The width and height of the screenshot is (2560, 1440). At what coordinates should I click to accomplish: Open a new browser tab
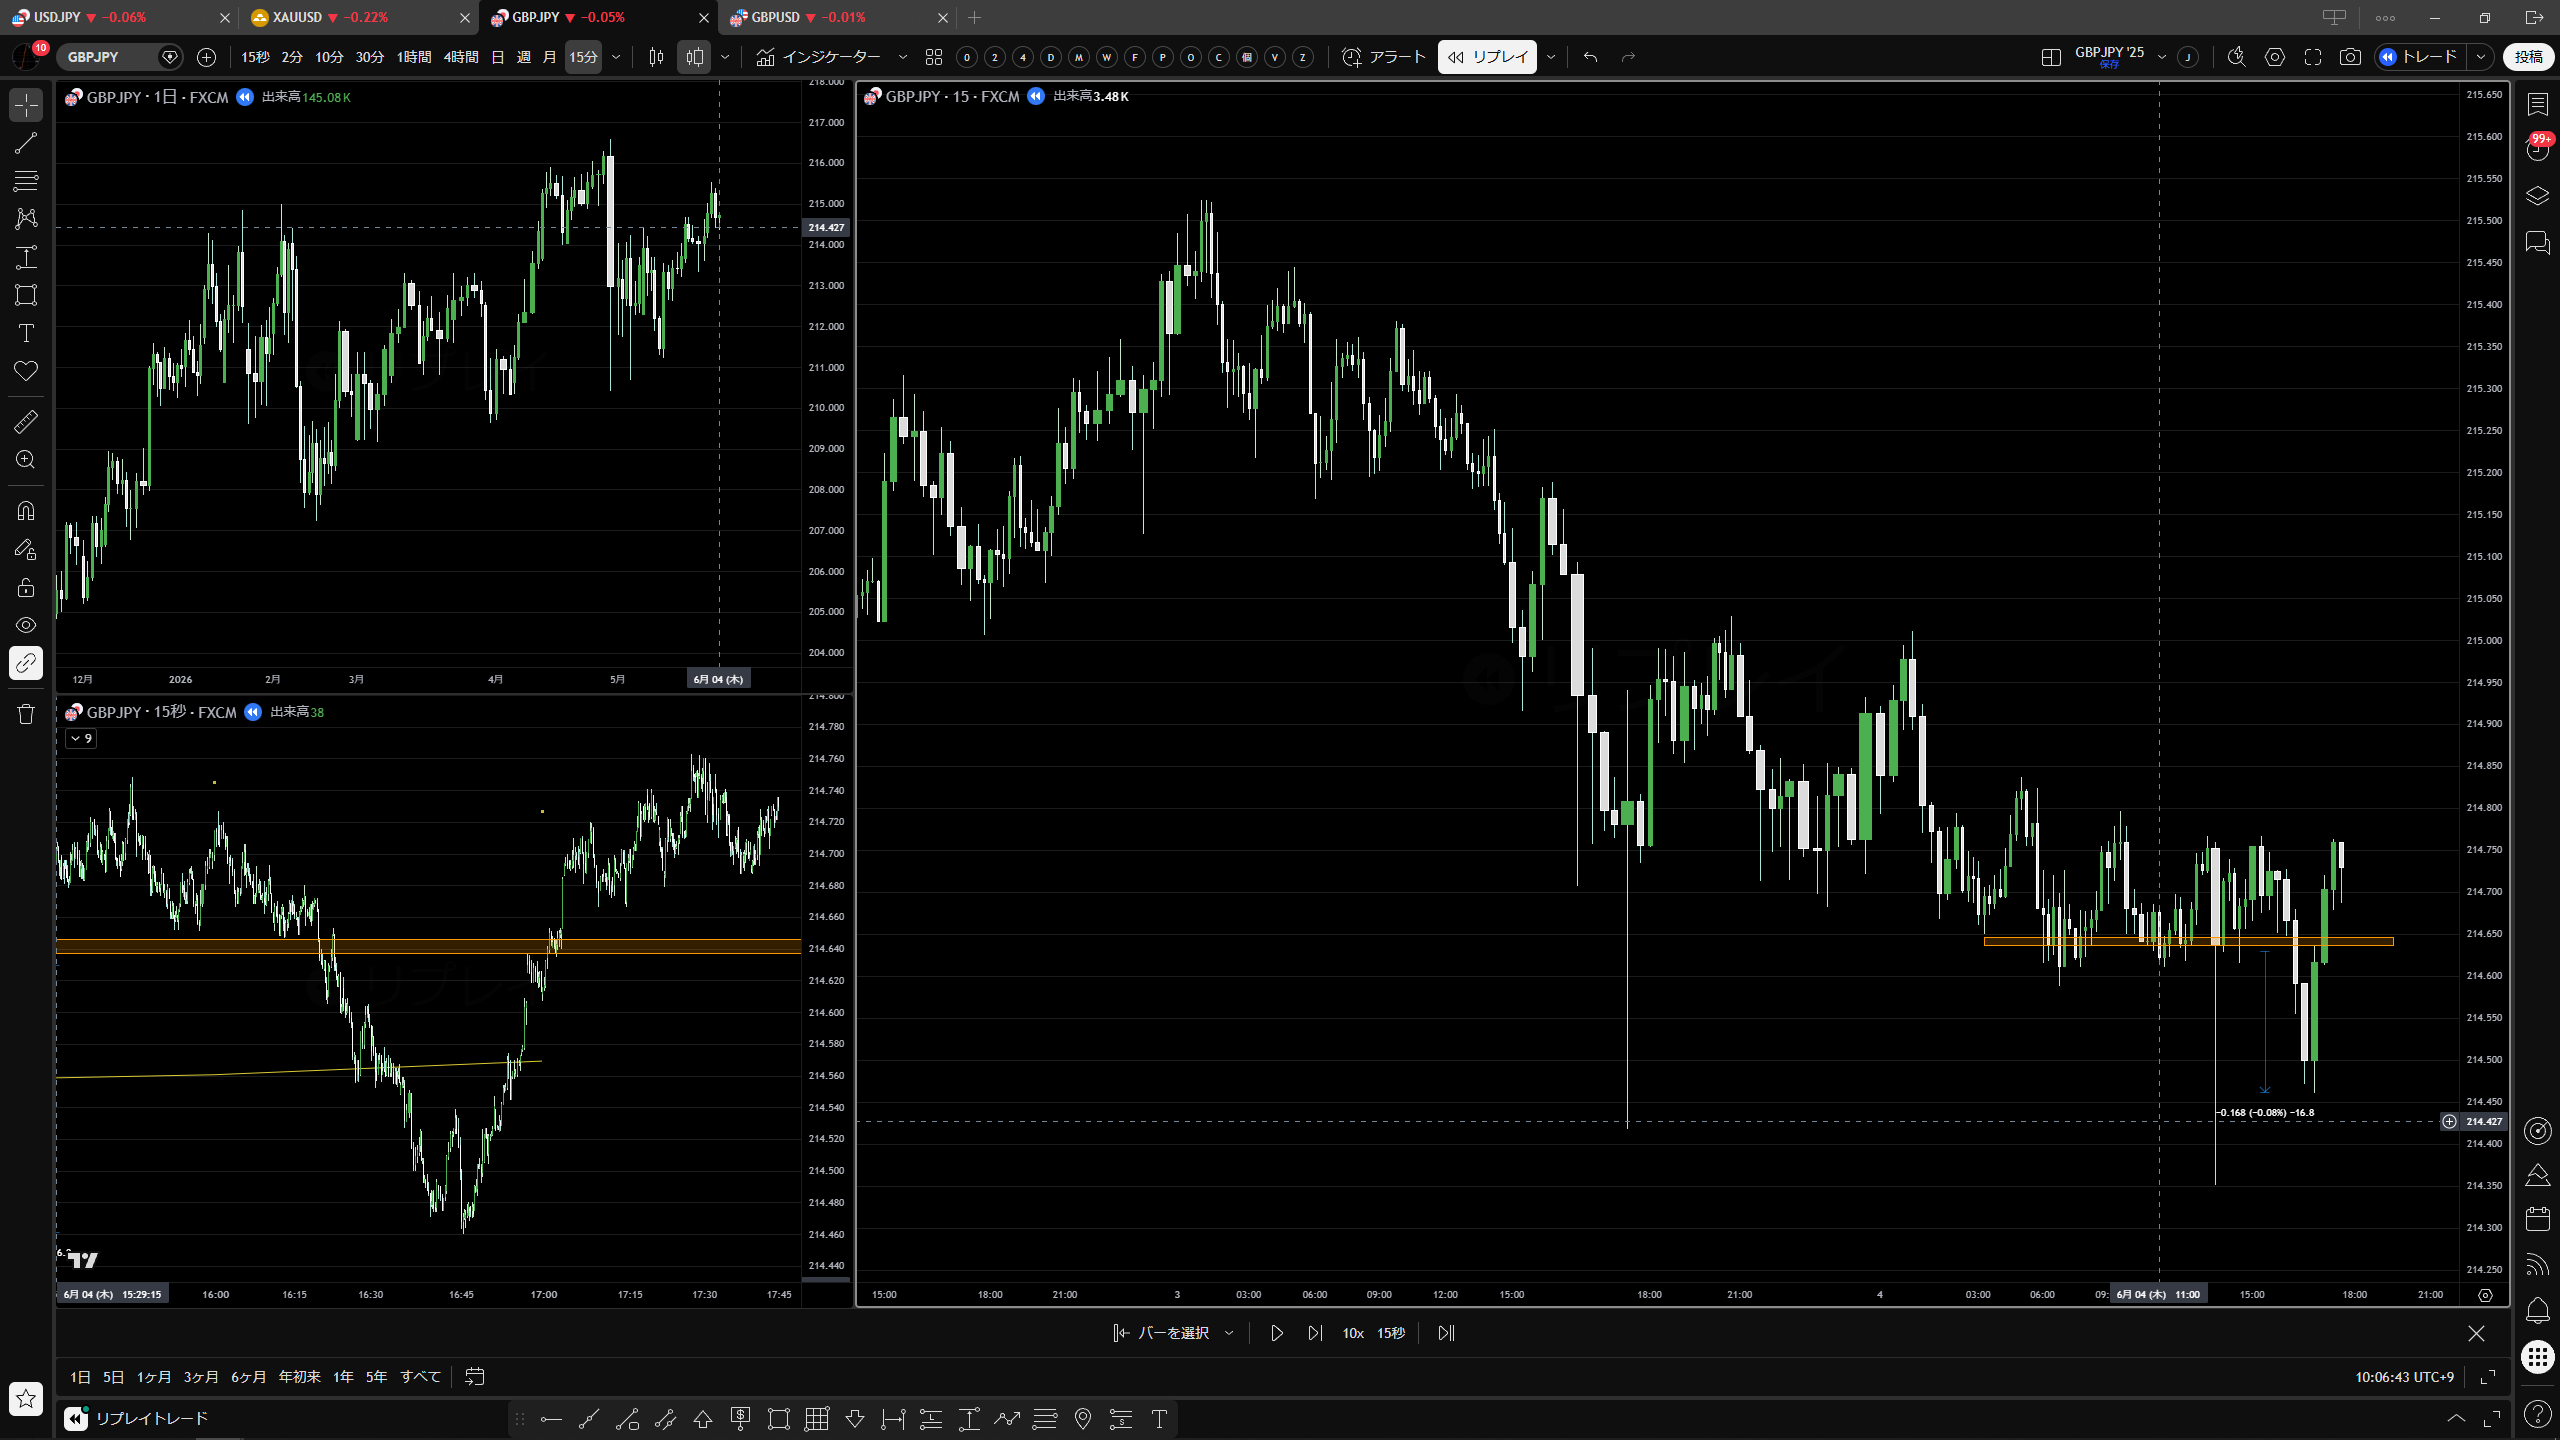click(x=975, y=17)
